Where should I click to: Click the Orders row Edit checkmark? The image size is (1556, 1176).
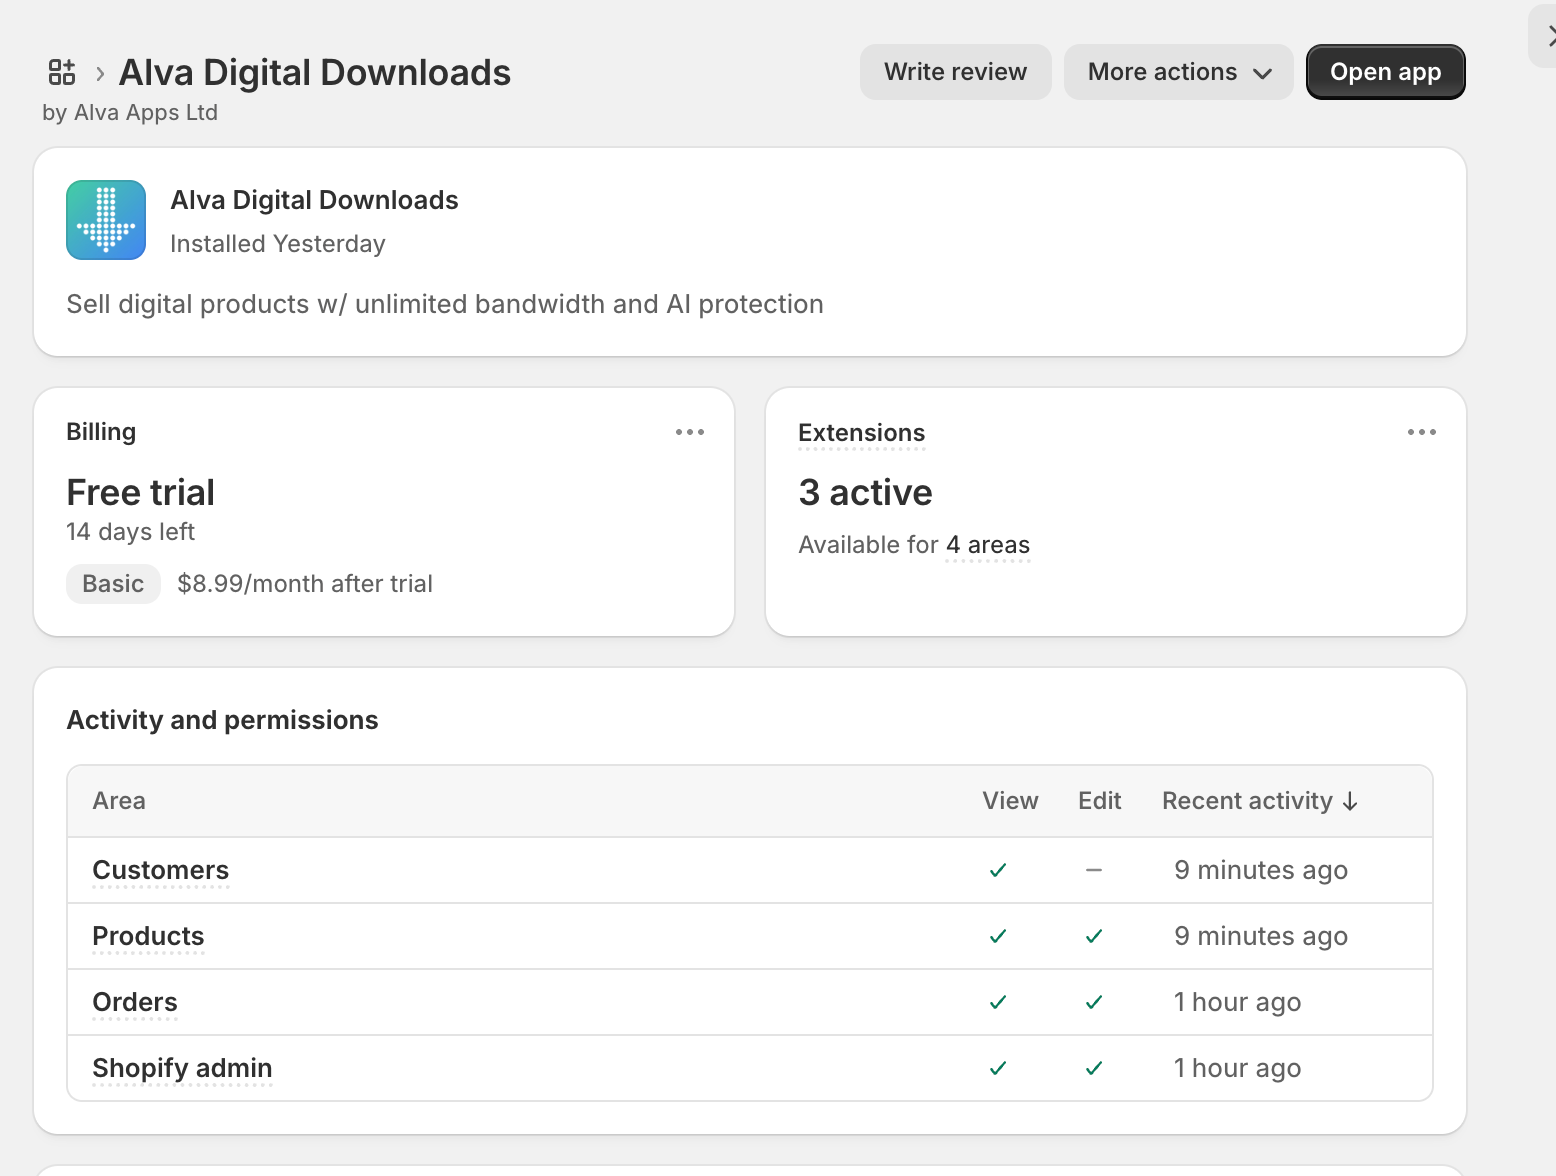[1094, 1002]
